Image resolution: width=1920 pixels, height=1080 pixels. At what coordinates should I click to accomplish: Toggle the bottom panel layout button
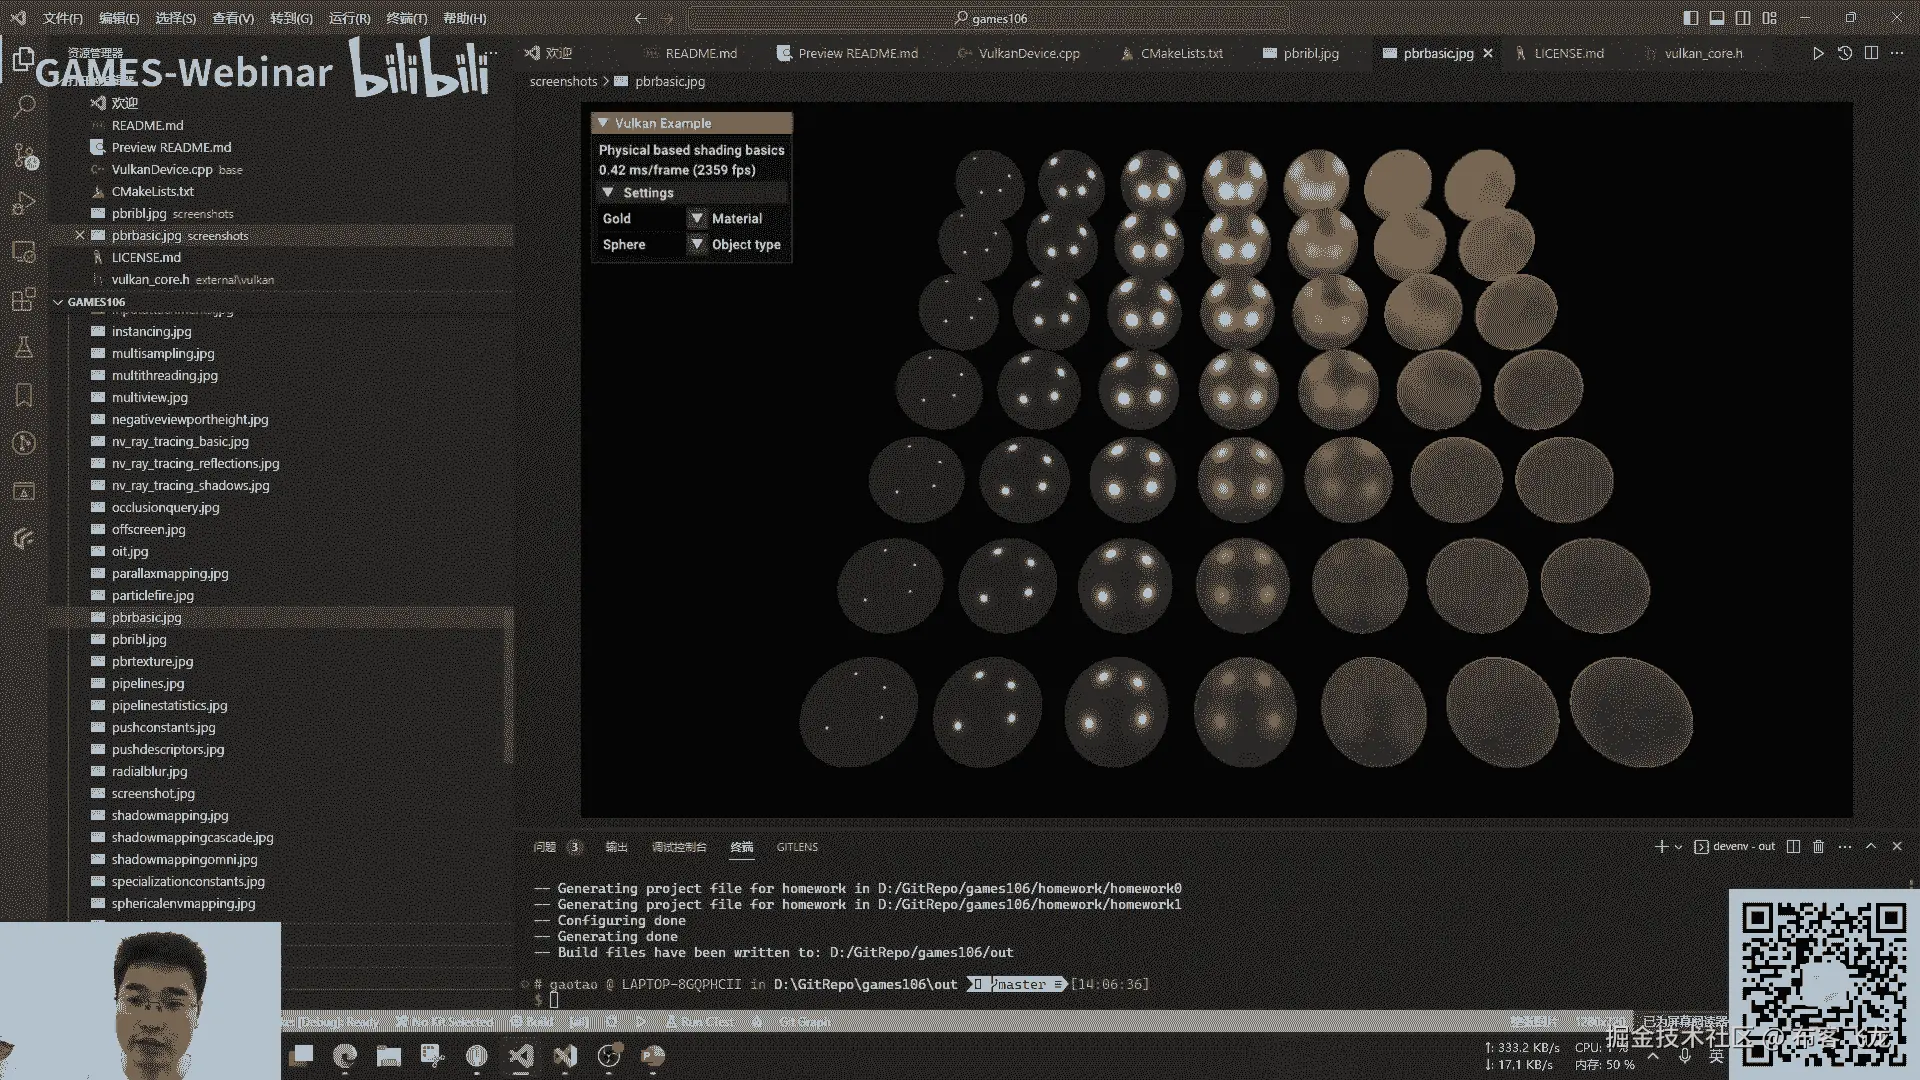click(x=1717, y=18)
